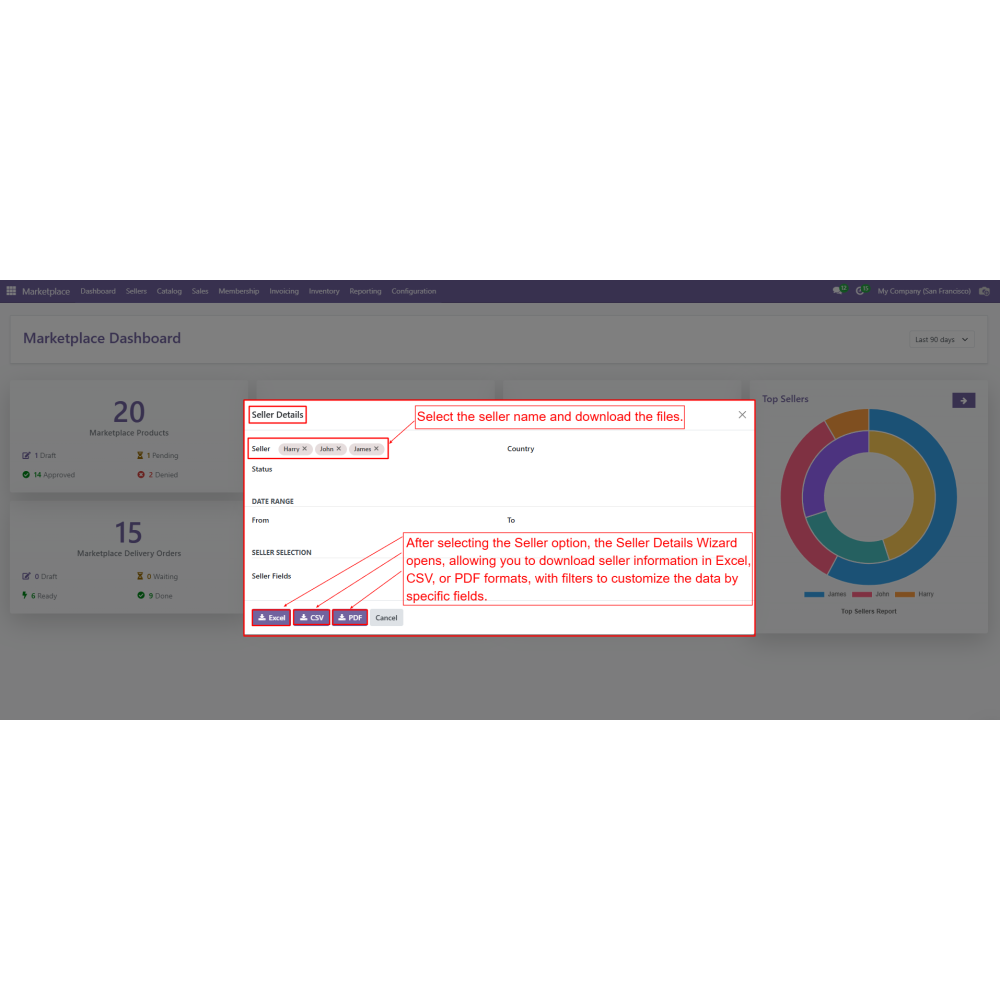Download seller details as PDF

click(350, 618)
